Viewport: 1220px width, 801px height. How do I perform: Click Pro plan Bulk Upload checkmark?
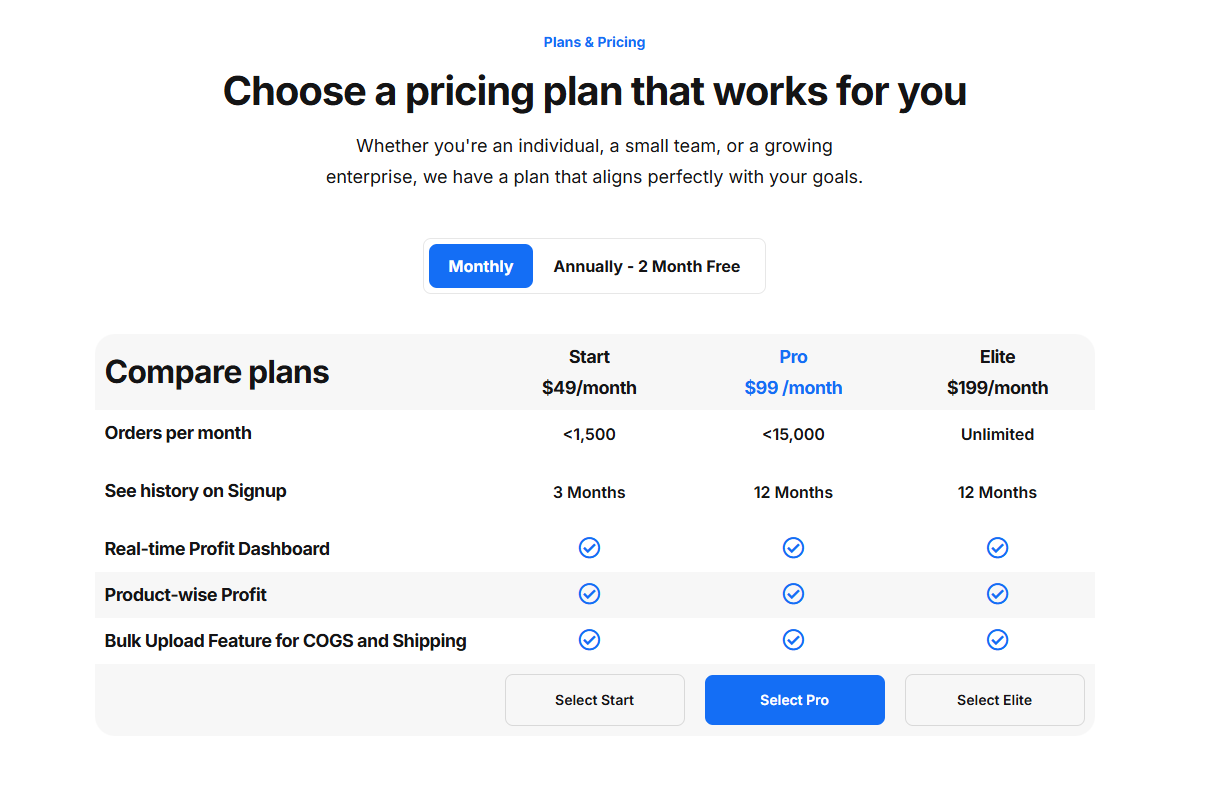[793, 640]
